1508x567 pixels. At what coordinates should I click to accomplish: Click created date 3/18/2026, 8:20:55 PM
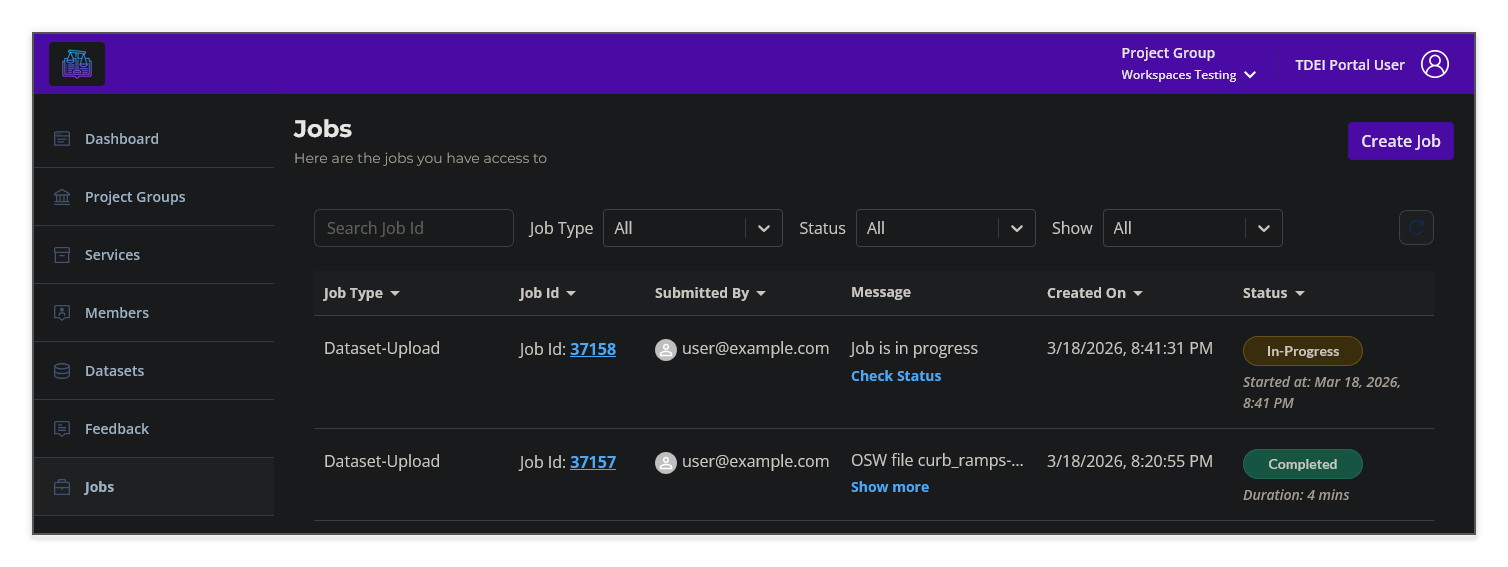(x=1130, y=462)
